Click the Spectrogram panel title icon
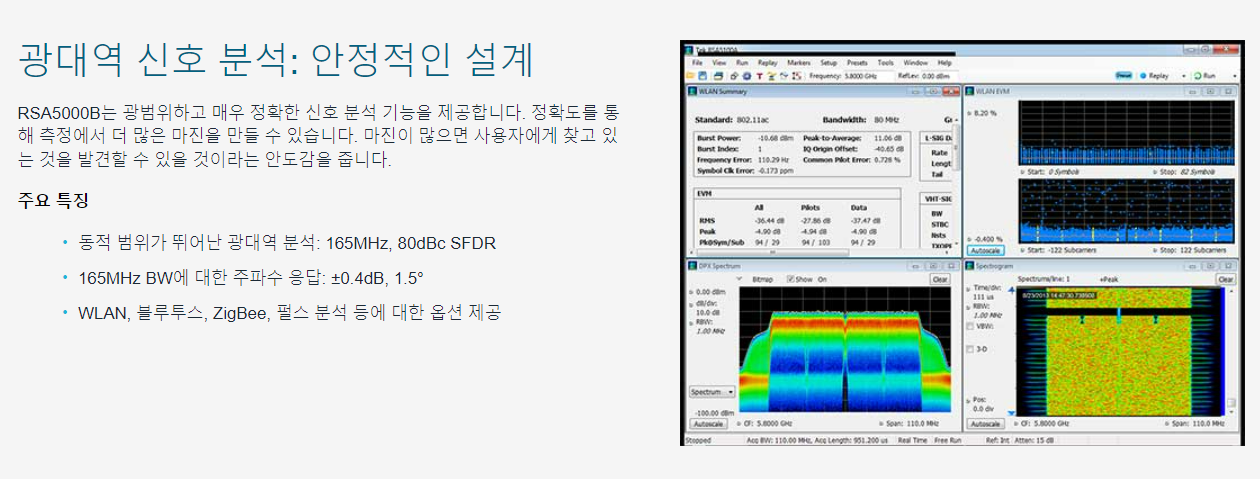Image resolution: width=1260 pixels, height=479 pixels. click(970, 266)
